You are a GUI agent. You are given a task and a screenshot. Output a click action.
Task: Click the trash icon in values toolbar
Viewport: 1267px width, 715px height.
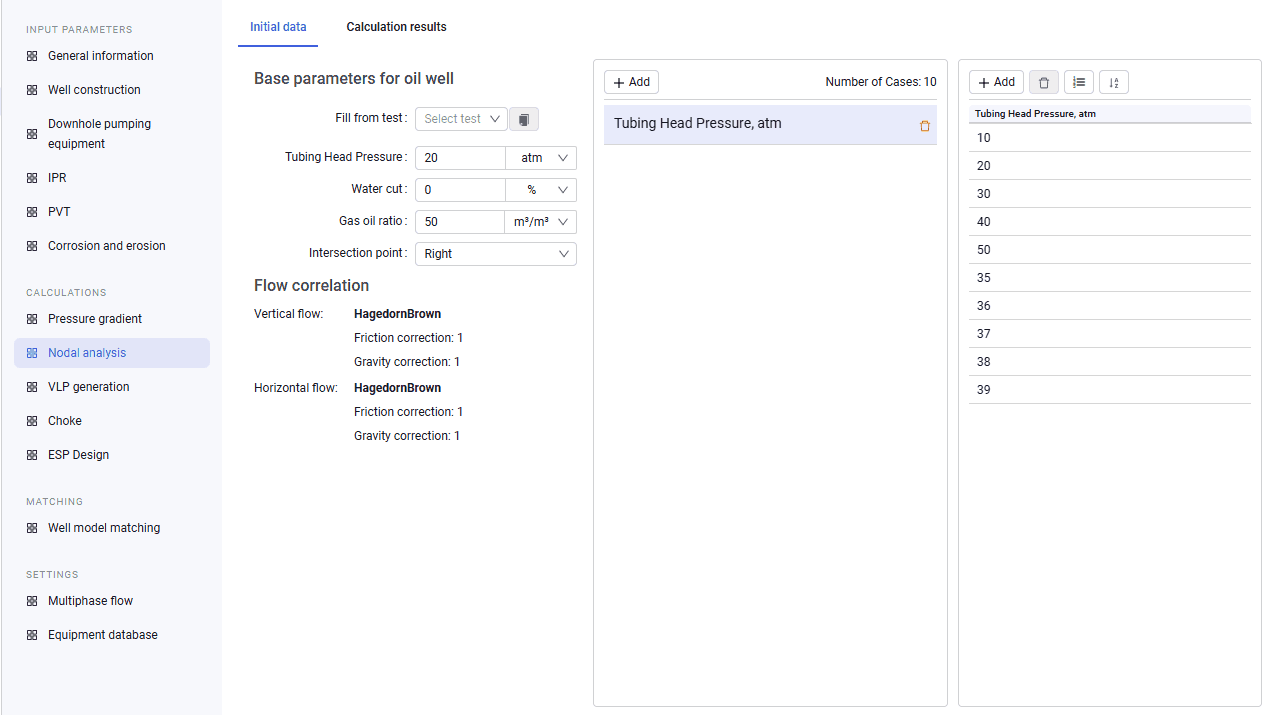click(1043, 82)
